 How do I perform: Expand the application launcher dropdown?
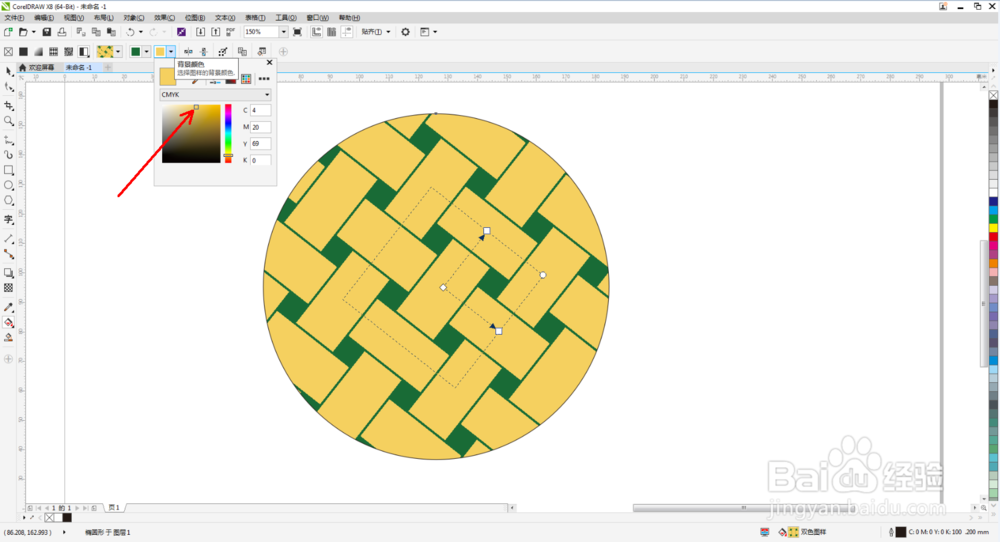(x=435, y=32)
